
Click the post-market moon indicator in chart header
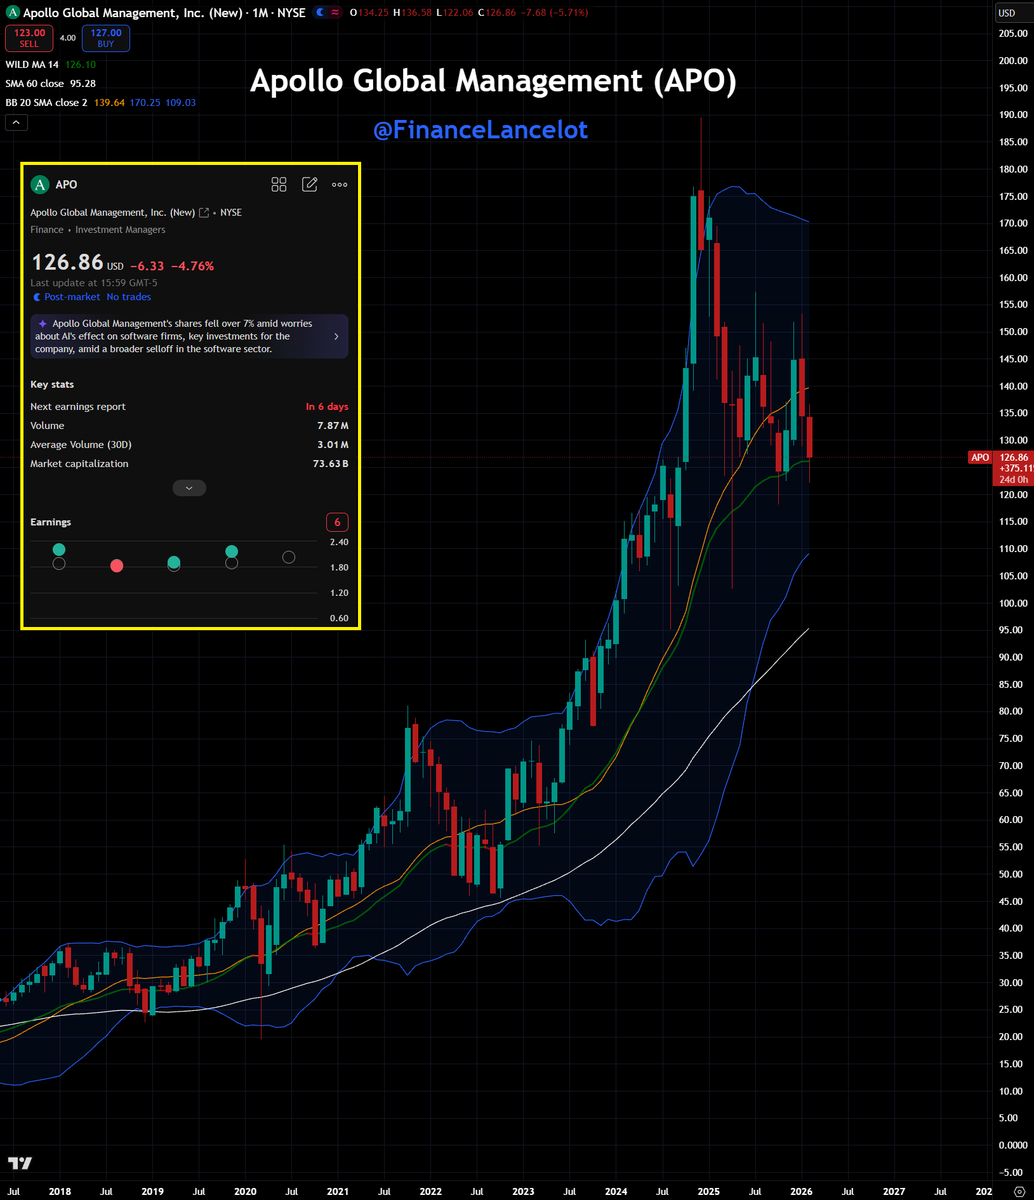[319, 12]
